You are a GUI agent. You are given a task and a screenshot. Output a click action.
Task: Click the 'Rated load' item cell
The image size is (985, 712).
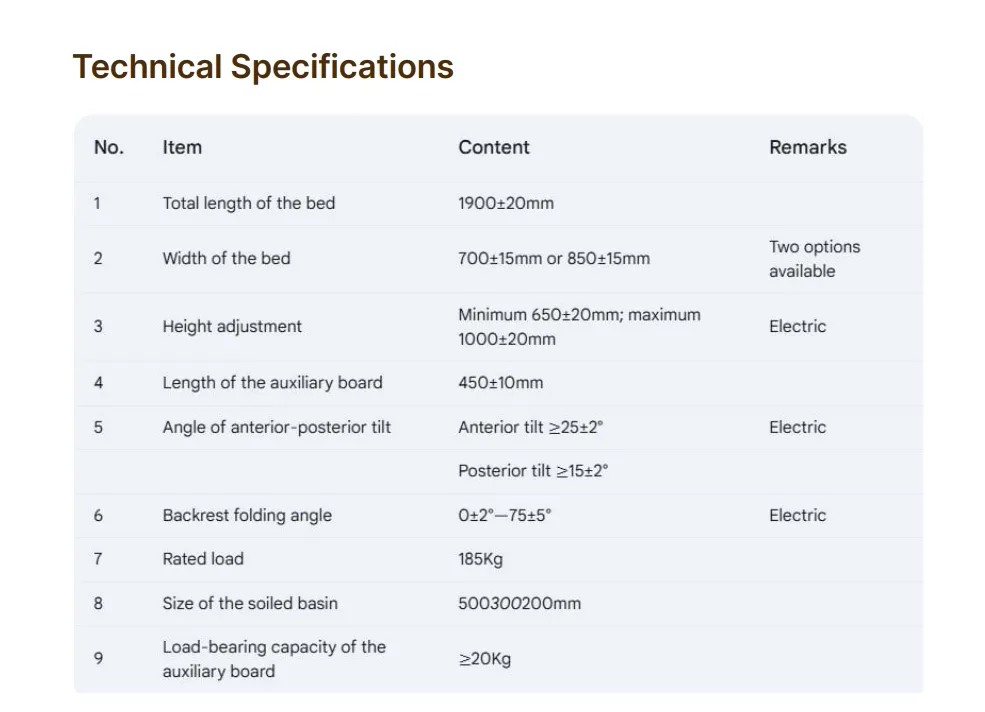203,559
